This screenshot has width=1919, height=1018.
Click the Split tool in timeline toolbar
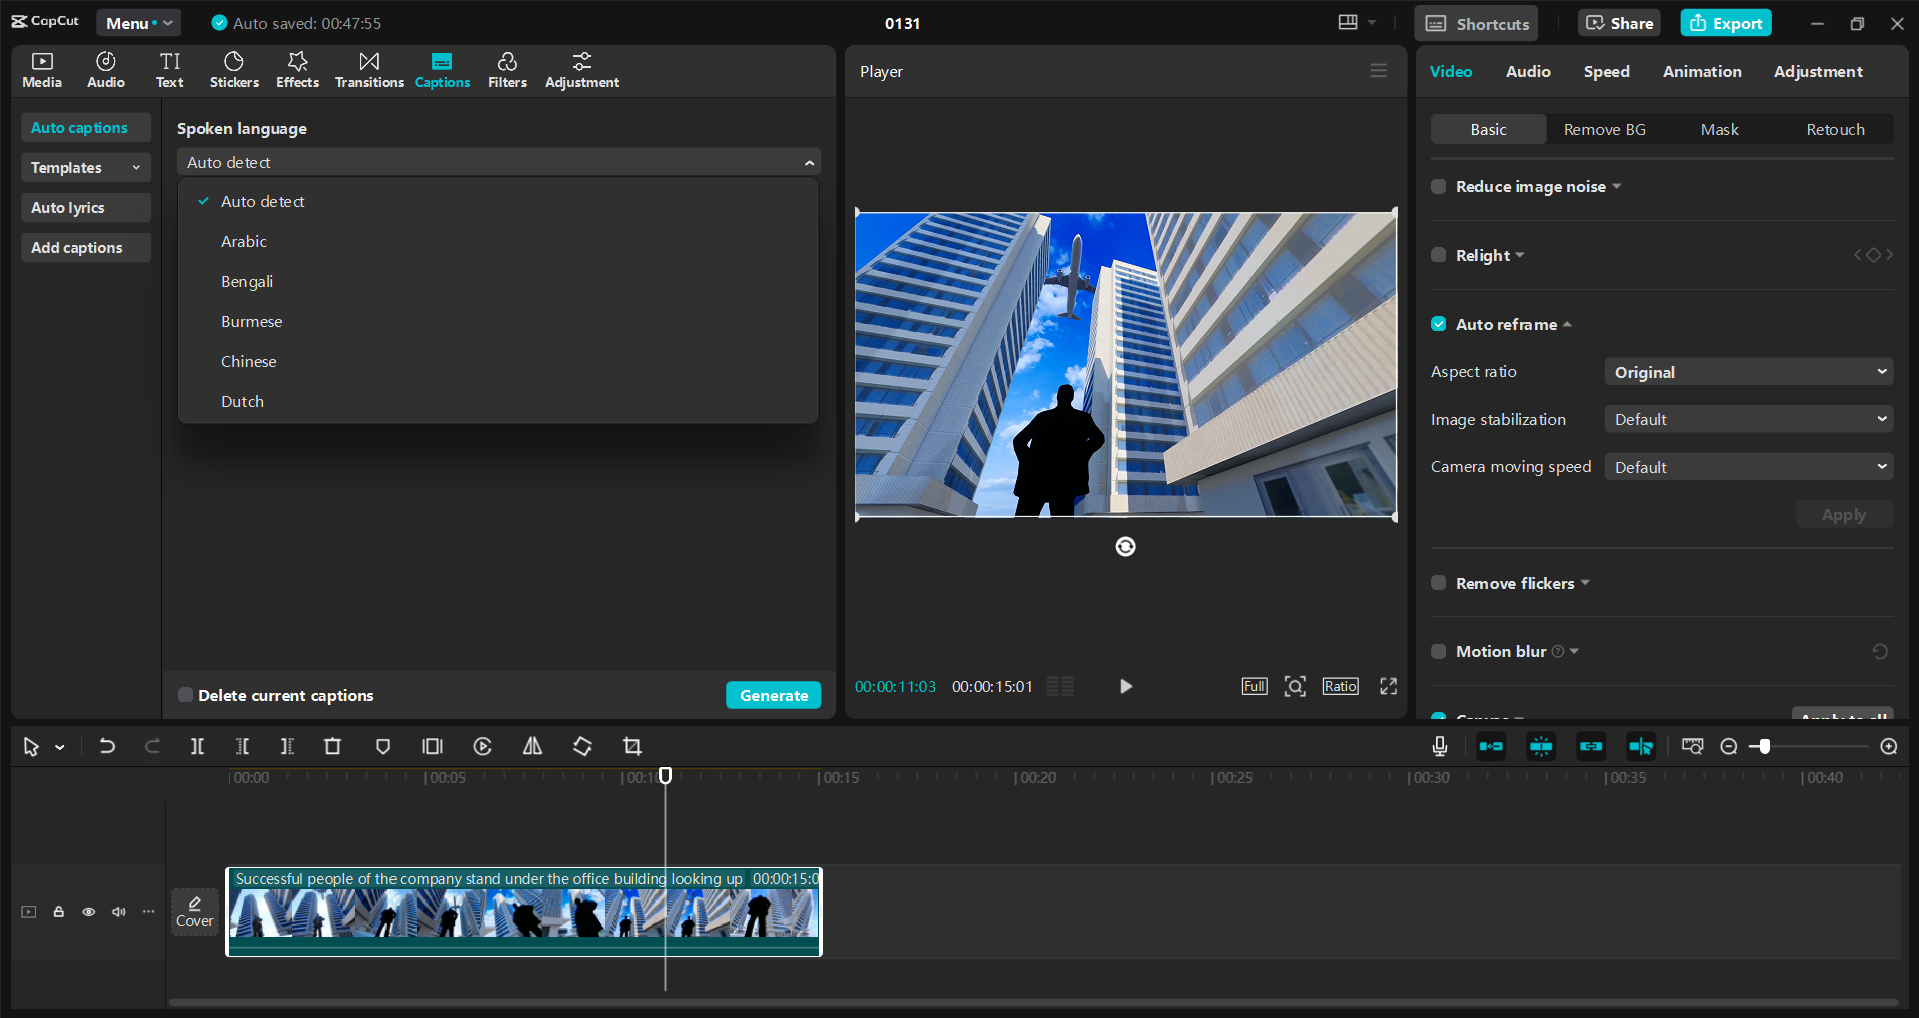pyautogui.click(x=197, y=747)
